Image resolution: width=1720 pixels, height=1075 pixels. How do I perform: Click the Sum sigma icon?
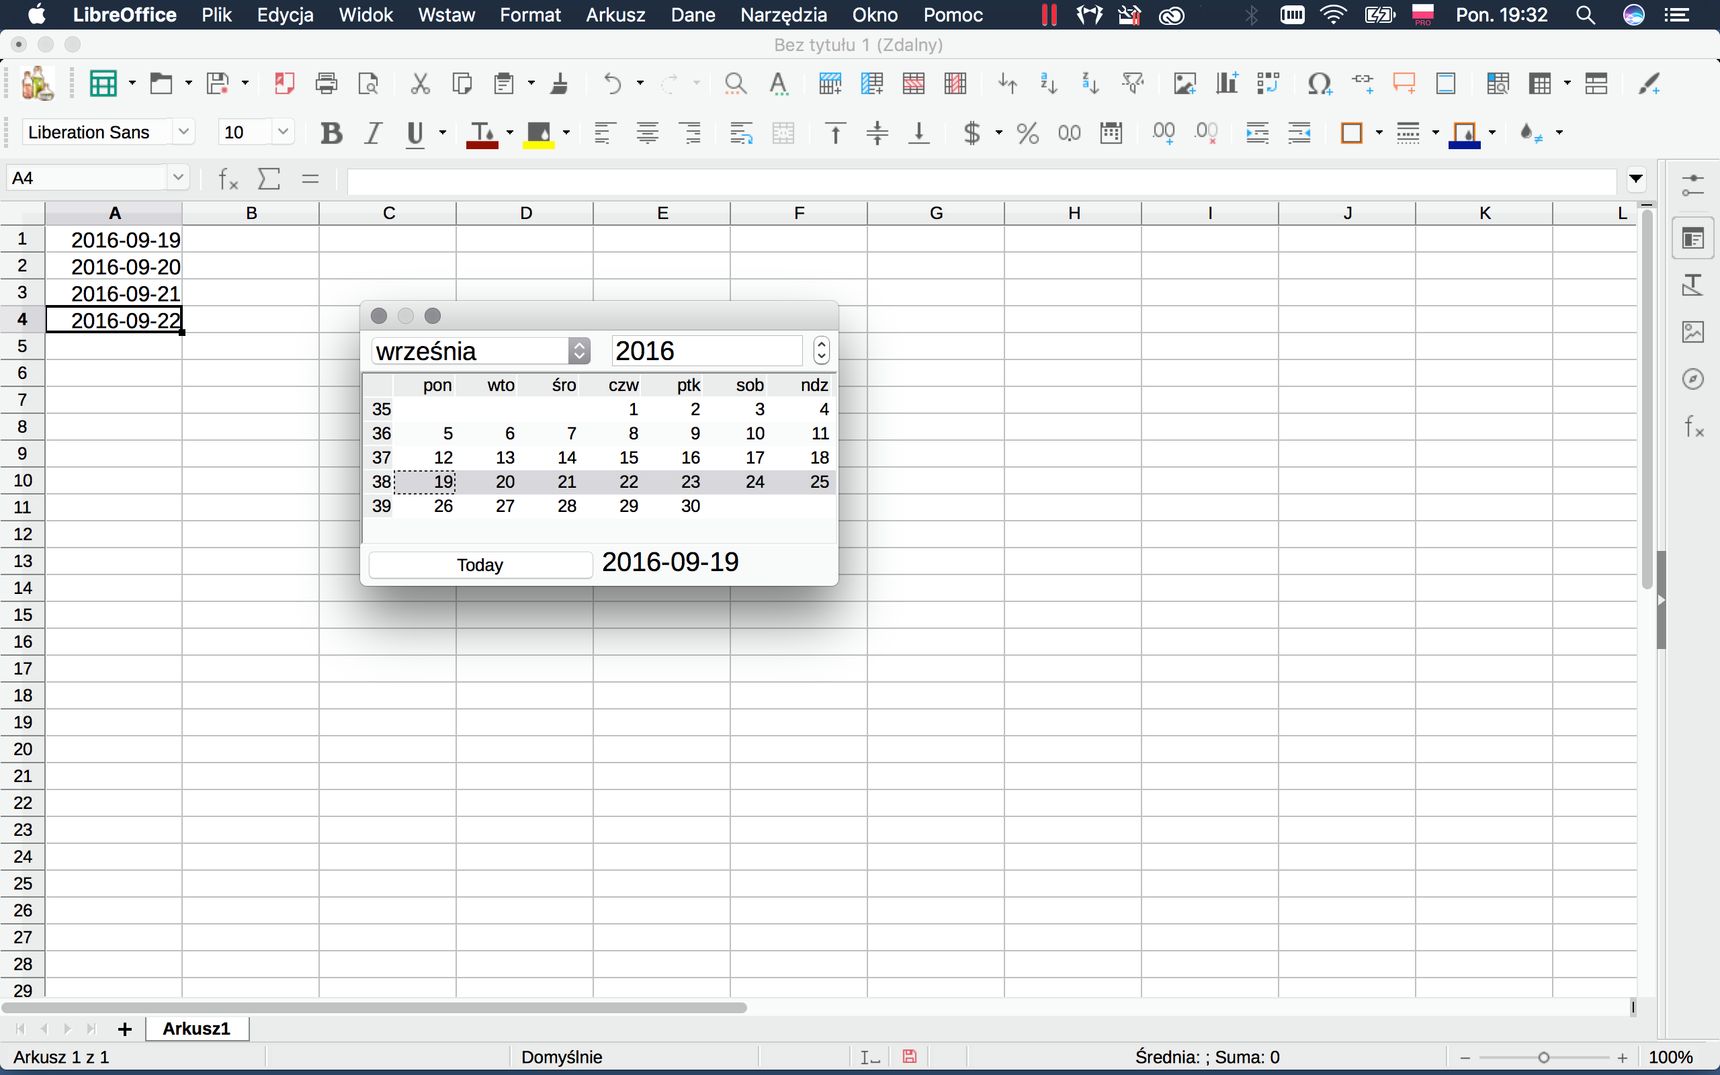[269, 179]
